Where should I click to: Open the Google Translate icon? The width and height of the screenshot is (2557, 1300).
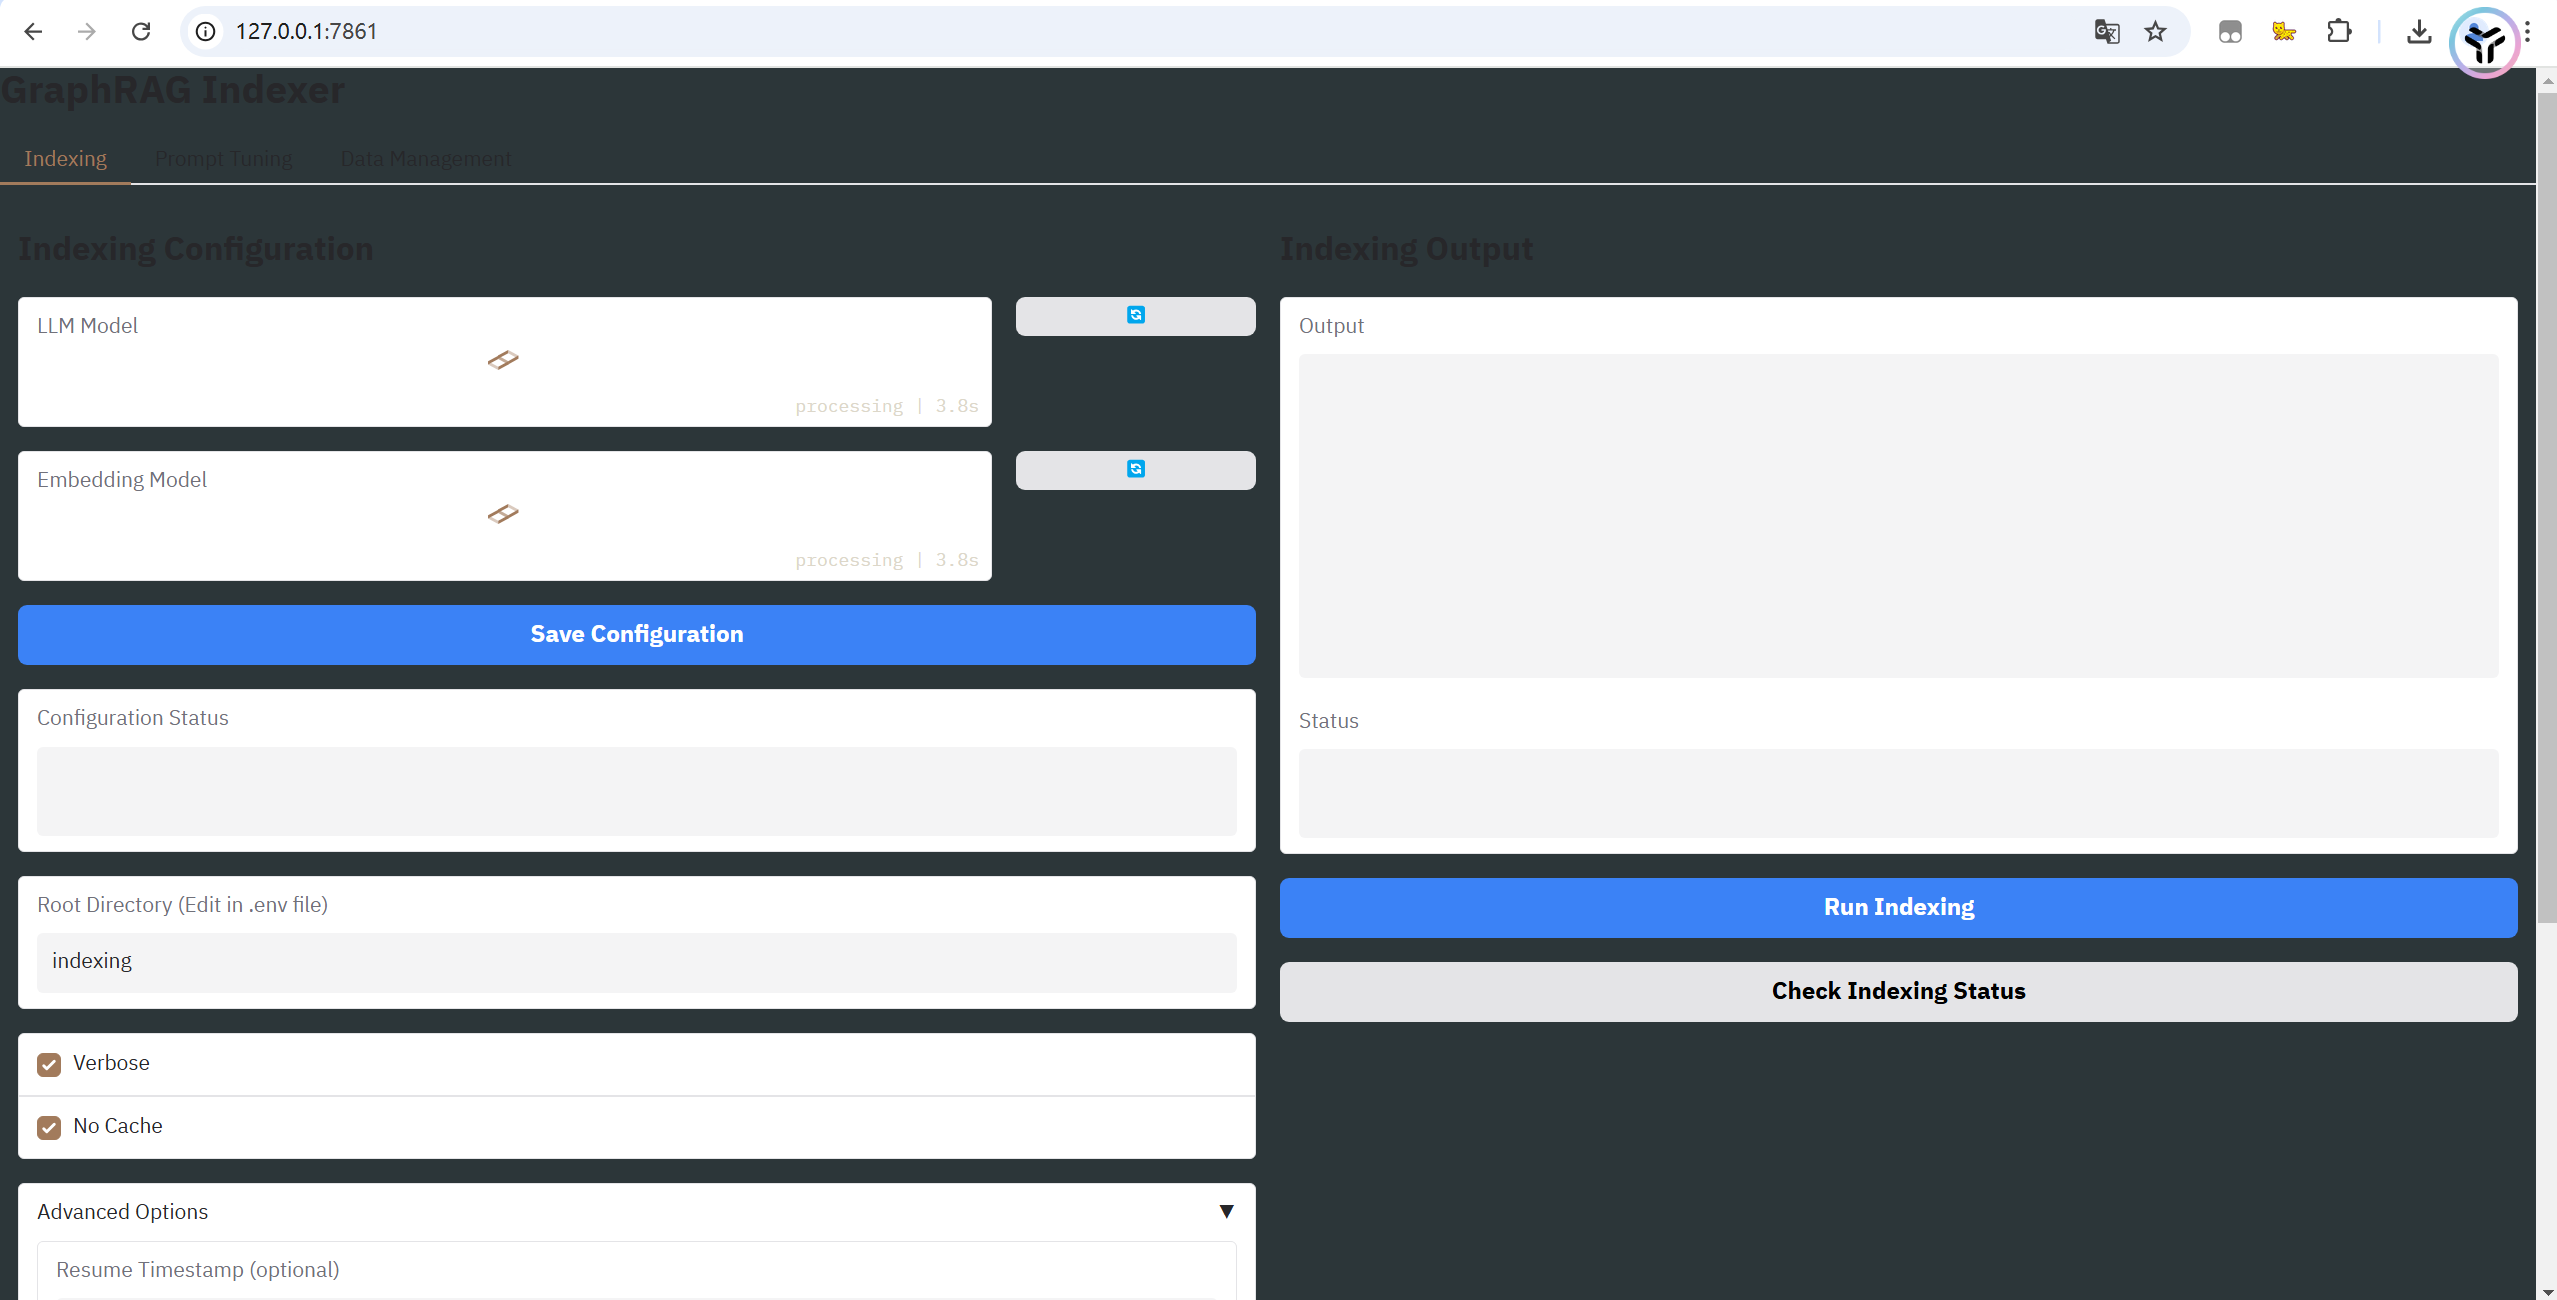click(x=2106, y=32)
